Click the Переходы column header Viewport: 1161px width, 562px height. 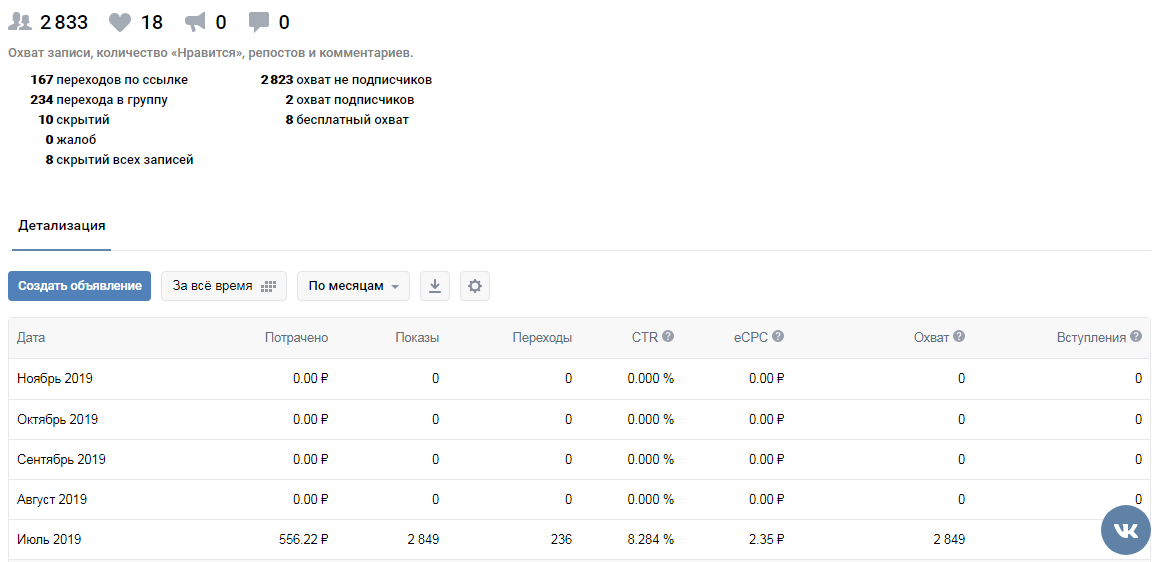[x=542, y=338]
